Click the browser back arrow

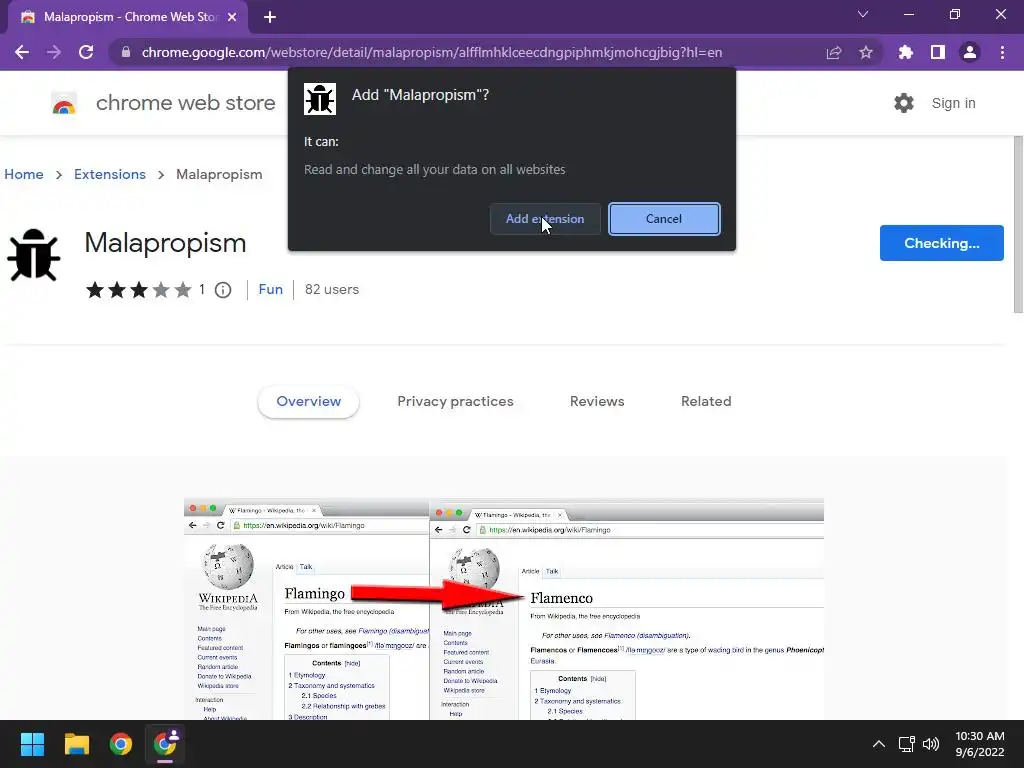point(22,52)
